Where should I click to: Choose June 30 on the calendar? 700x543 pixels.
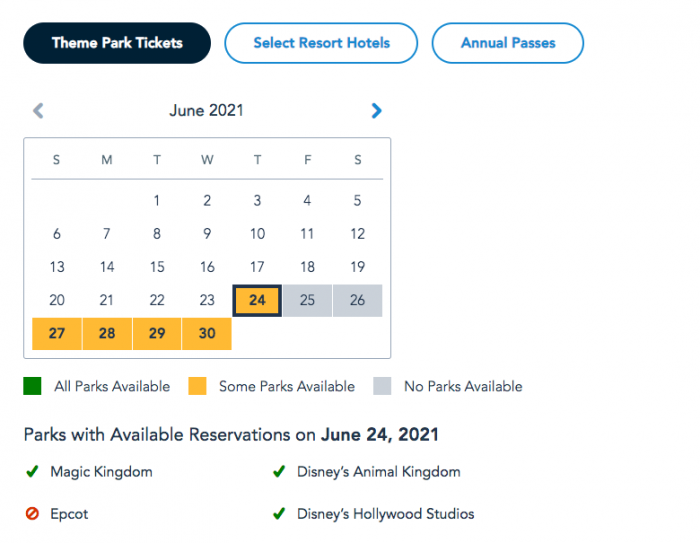[x=207, y=334]
